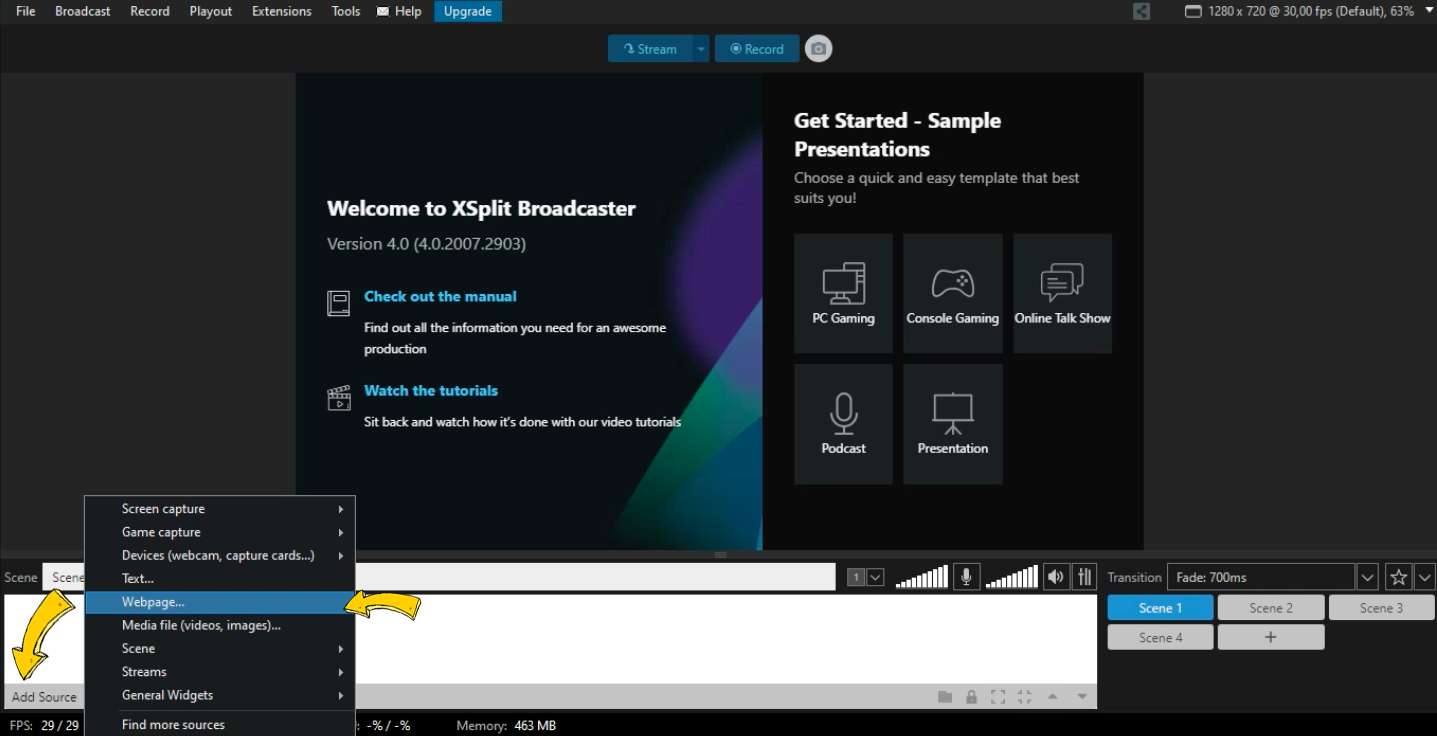Switch to Scene 4
The height and width of the screenshot is (736, 1437).
click(1160, 637)
